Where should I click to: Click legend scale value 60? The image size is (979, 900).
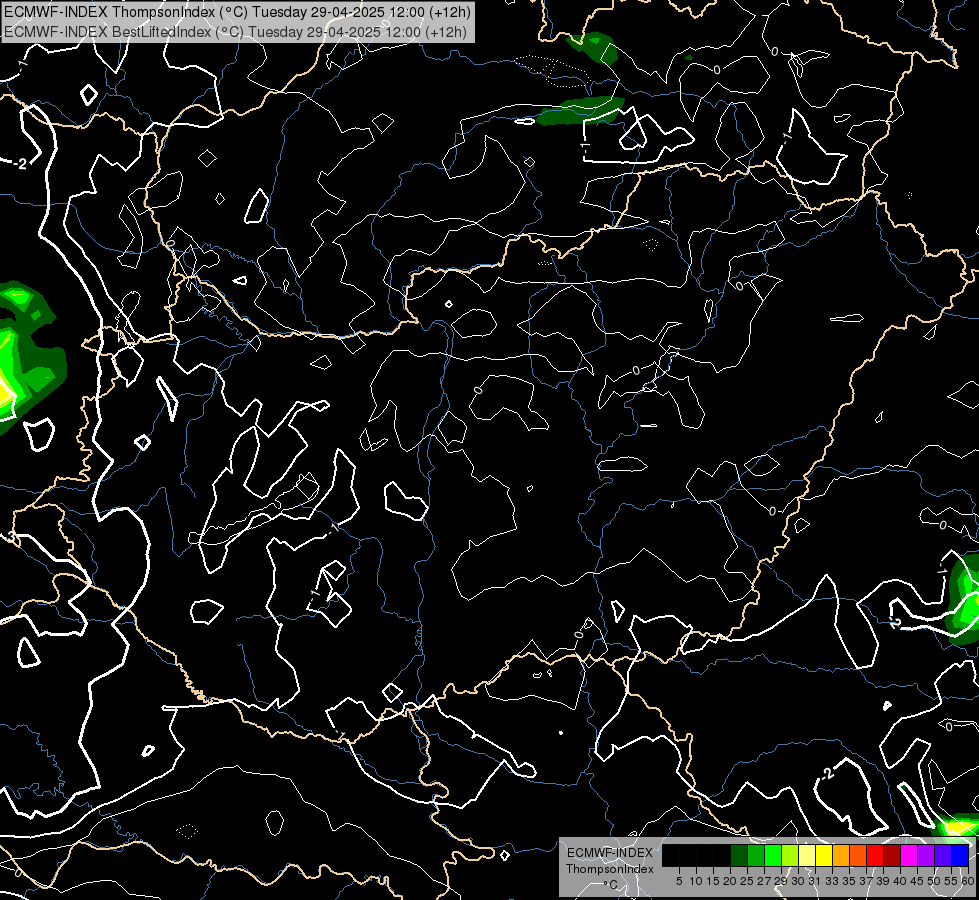point(968,881)
